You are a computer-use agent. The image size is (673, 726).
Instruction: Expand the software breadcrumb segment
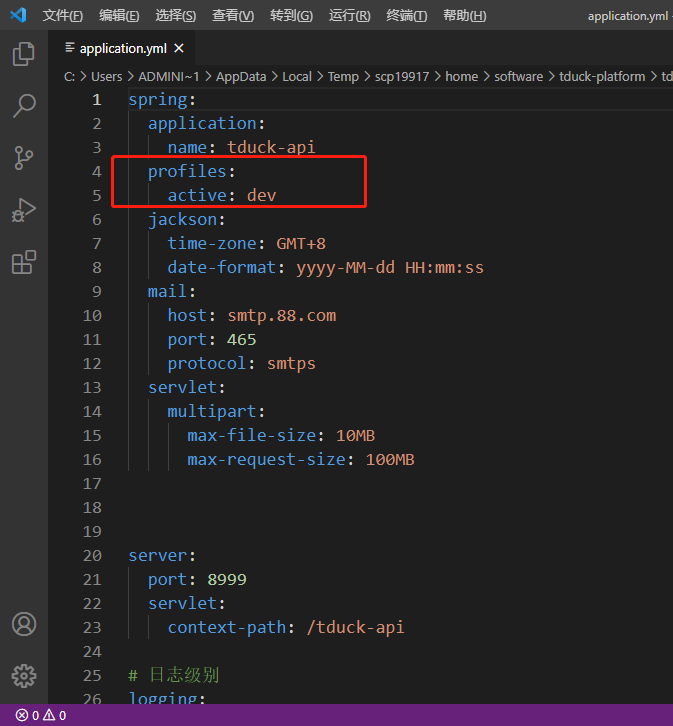518,76
